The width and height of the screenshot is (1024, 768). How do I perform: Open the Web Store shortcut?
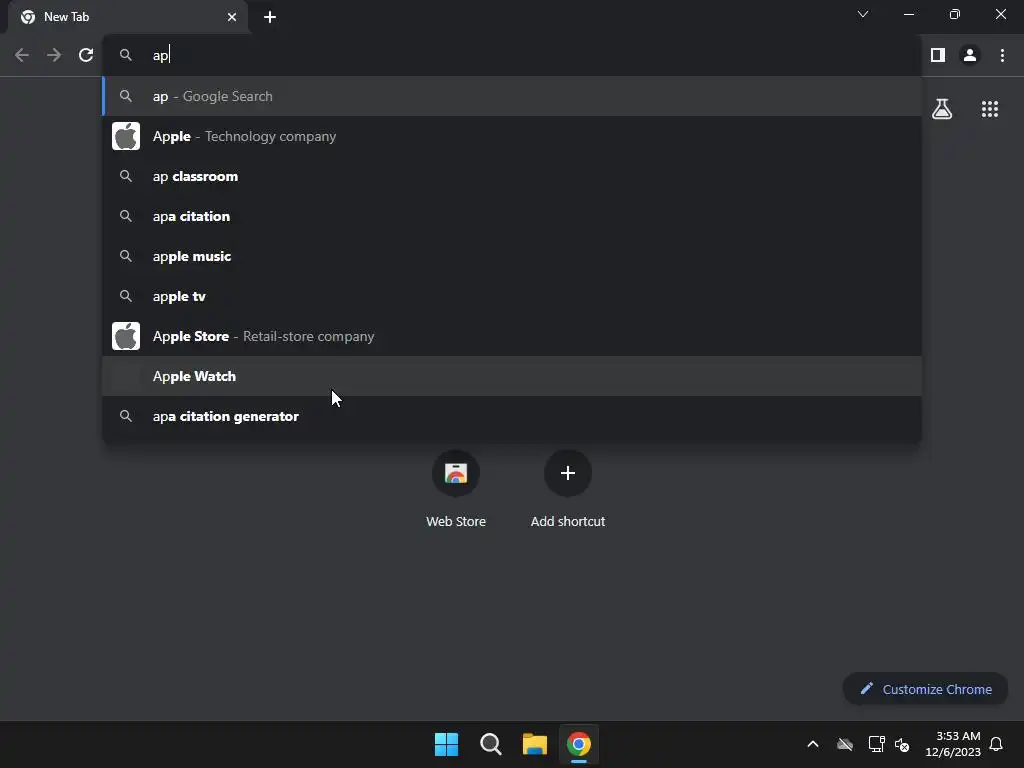pyautogui.click(x=456, y=489)
